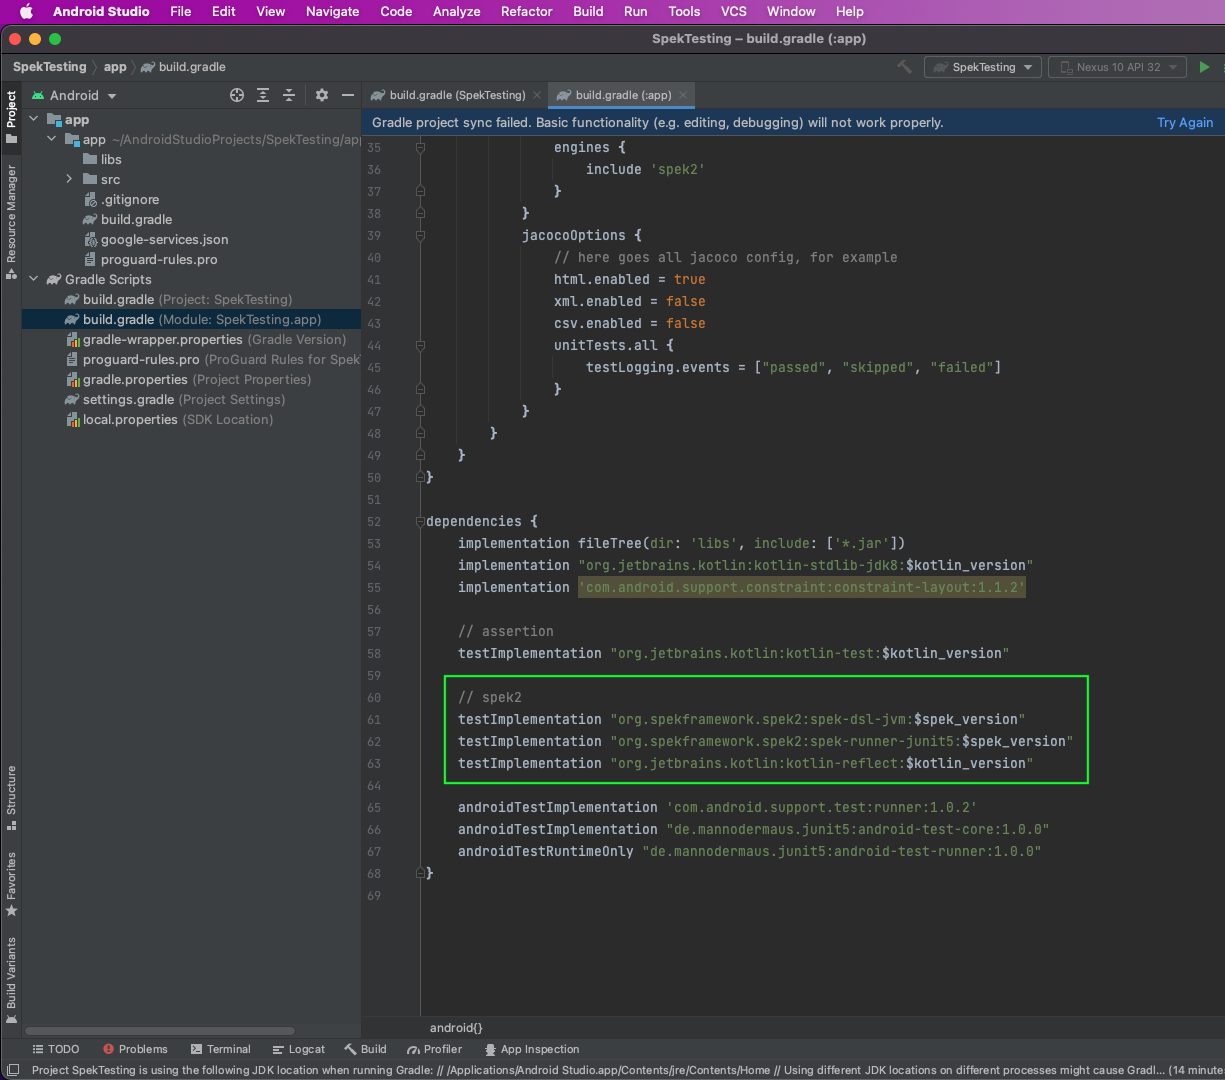Click Expand All icon in Project panel
Screen dimensions: 1225x1080
tap(263, 95)
